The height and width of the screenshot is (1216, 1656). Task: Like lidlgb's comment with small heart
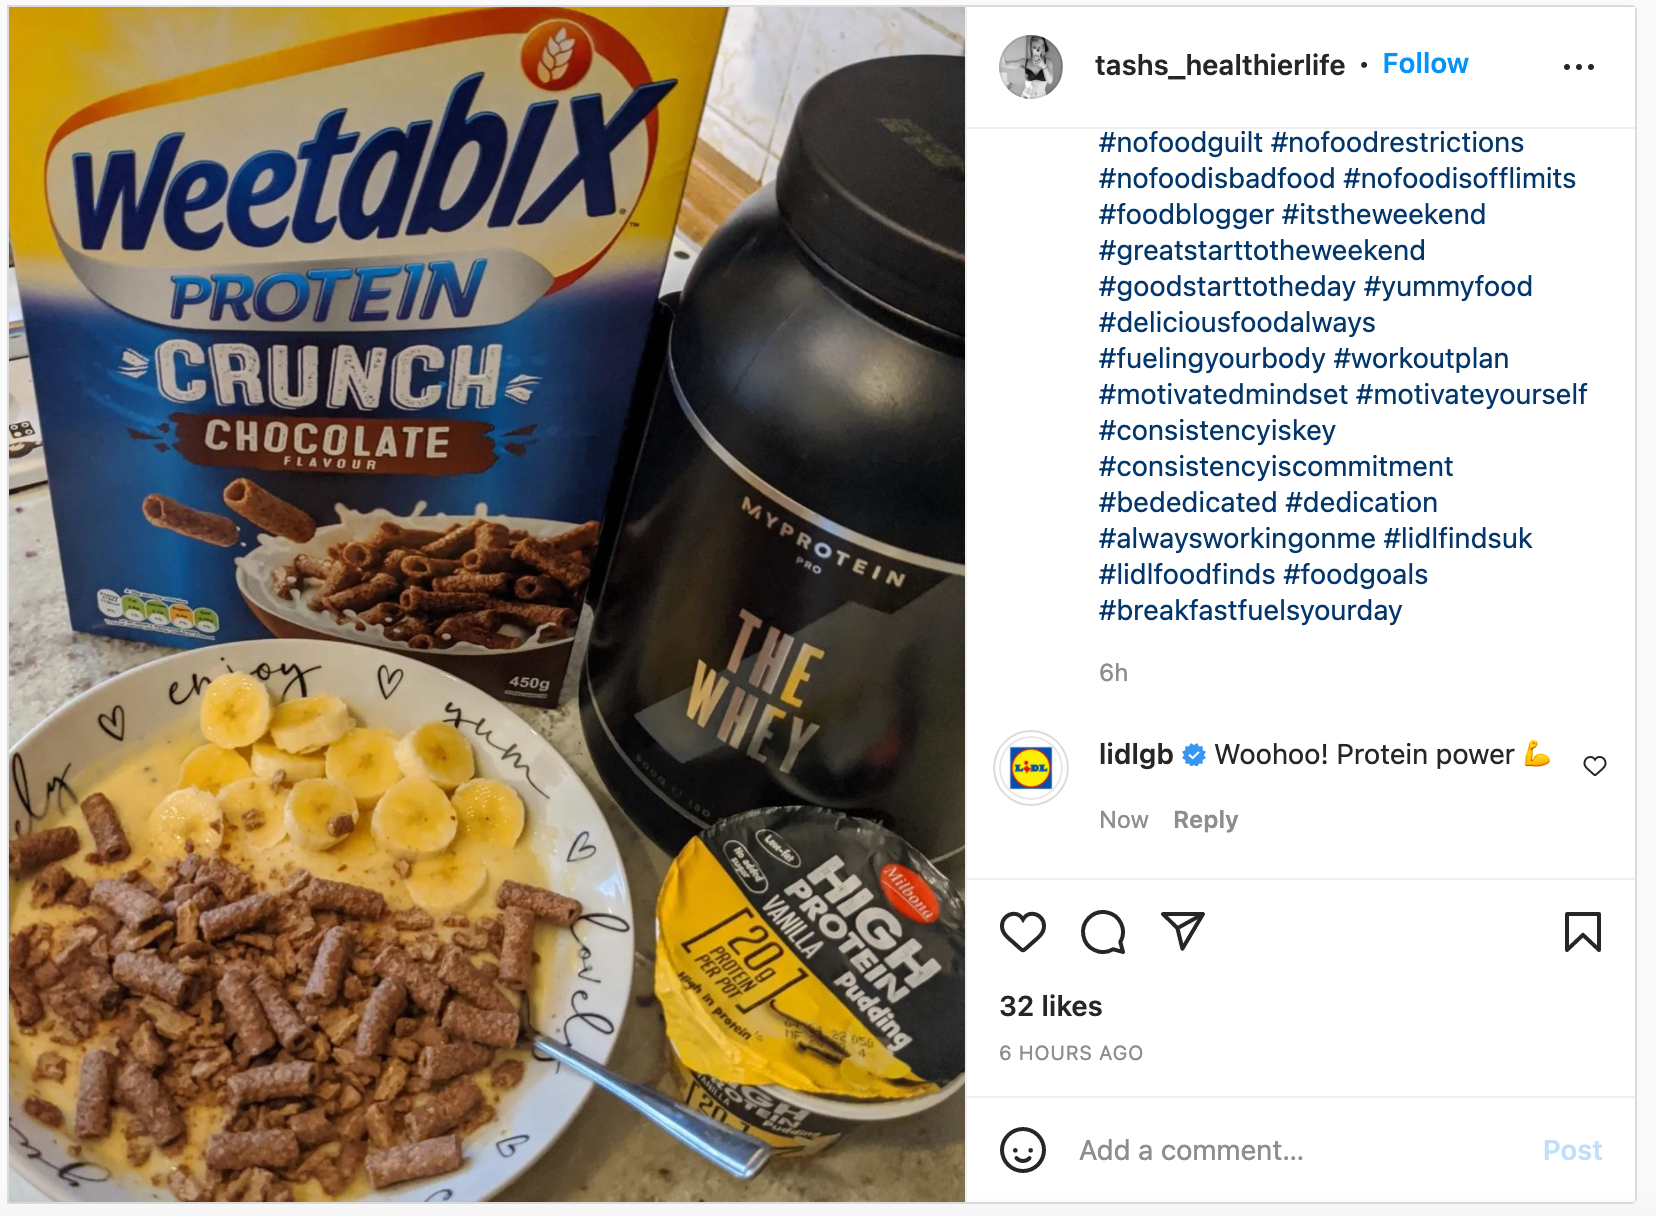pos(1595,766)
